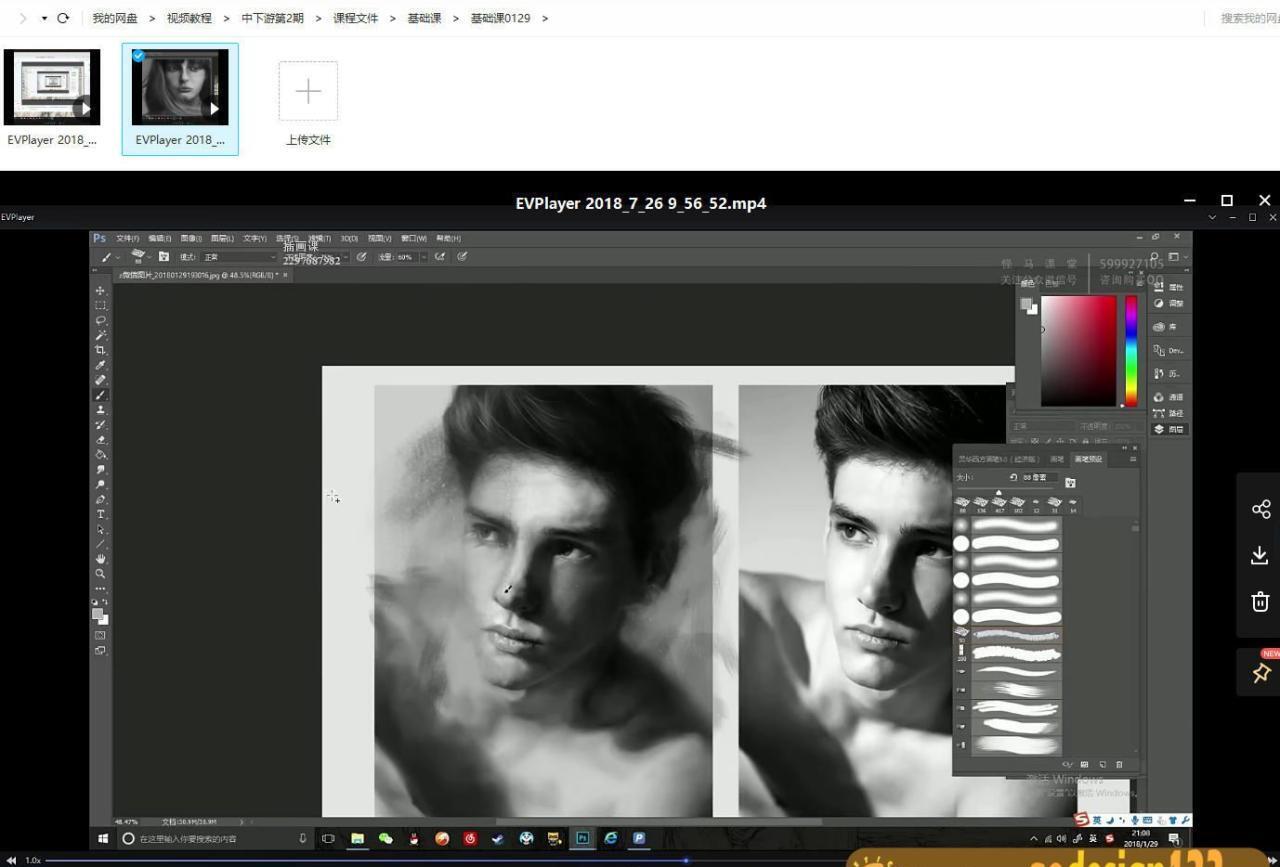Switch to the 画笔预设 tab
The width and height of the screenshot is (1280, 867).
coord(1088,459)
